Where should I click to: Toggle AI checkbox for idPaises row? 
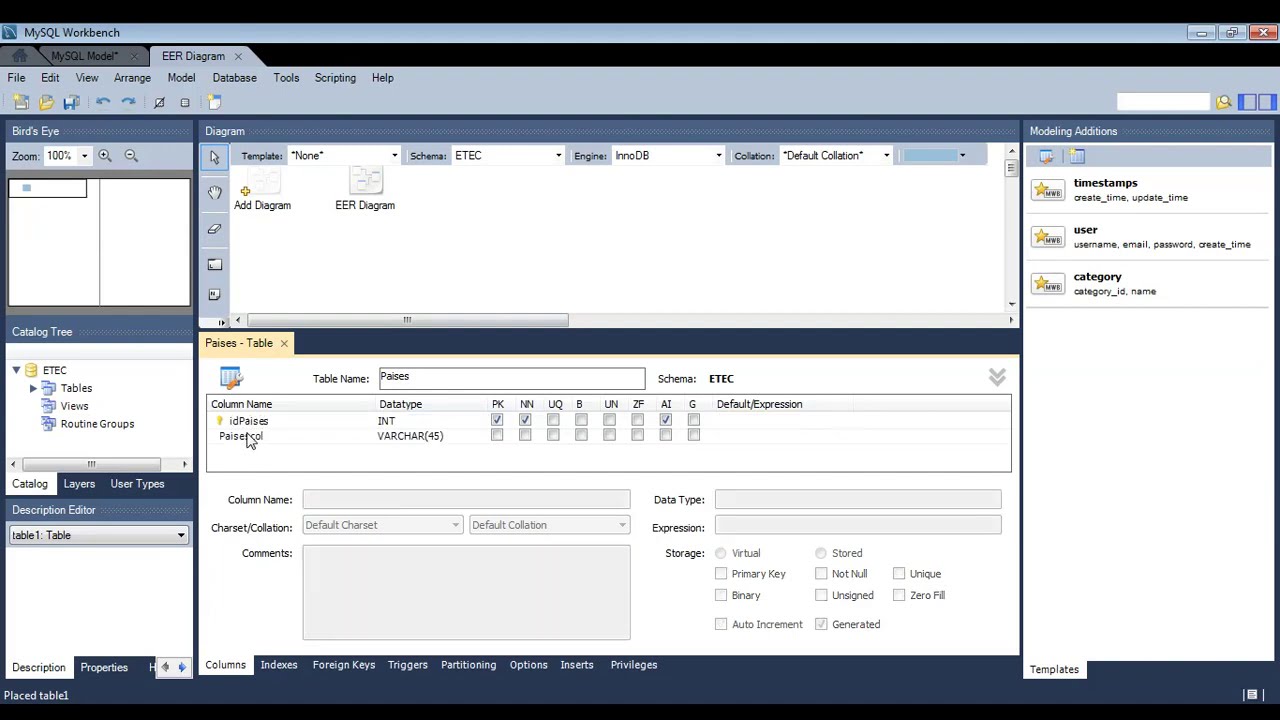(x=665, y=421)
